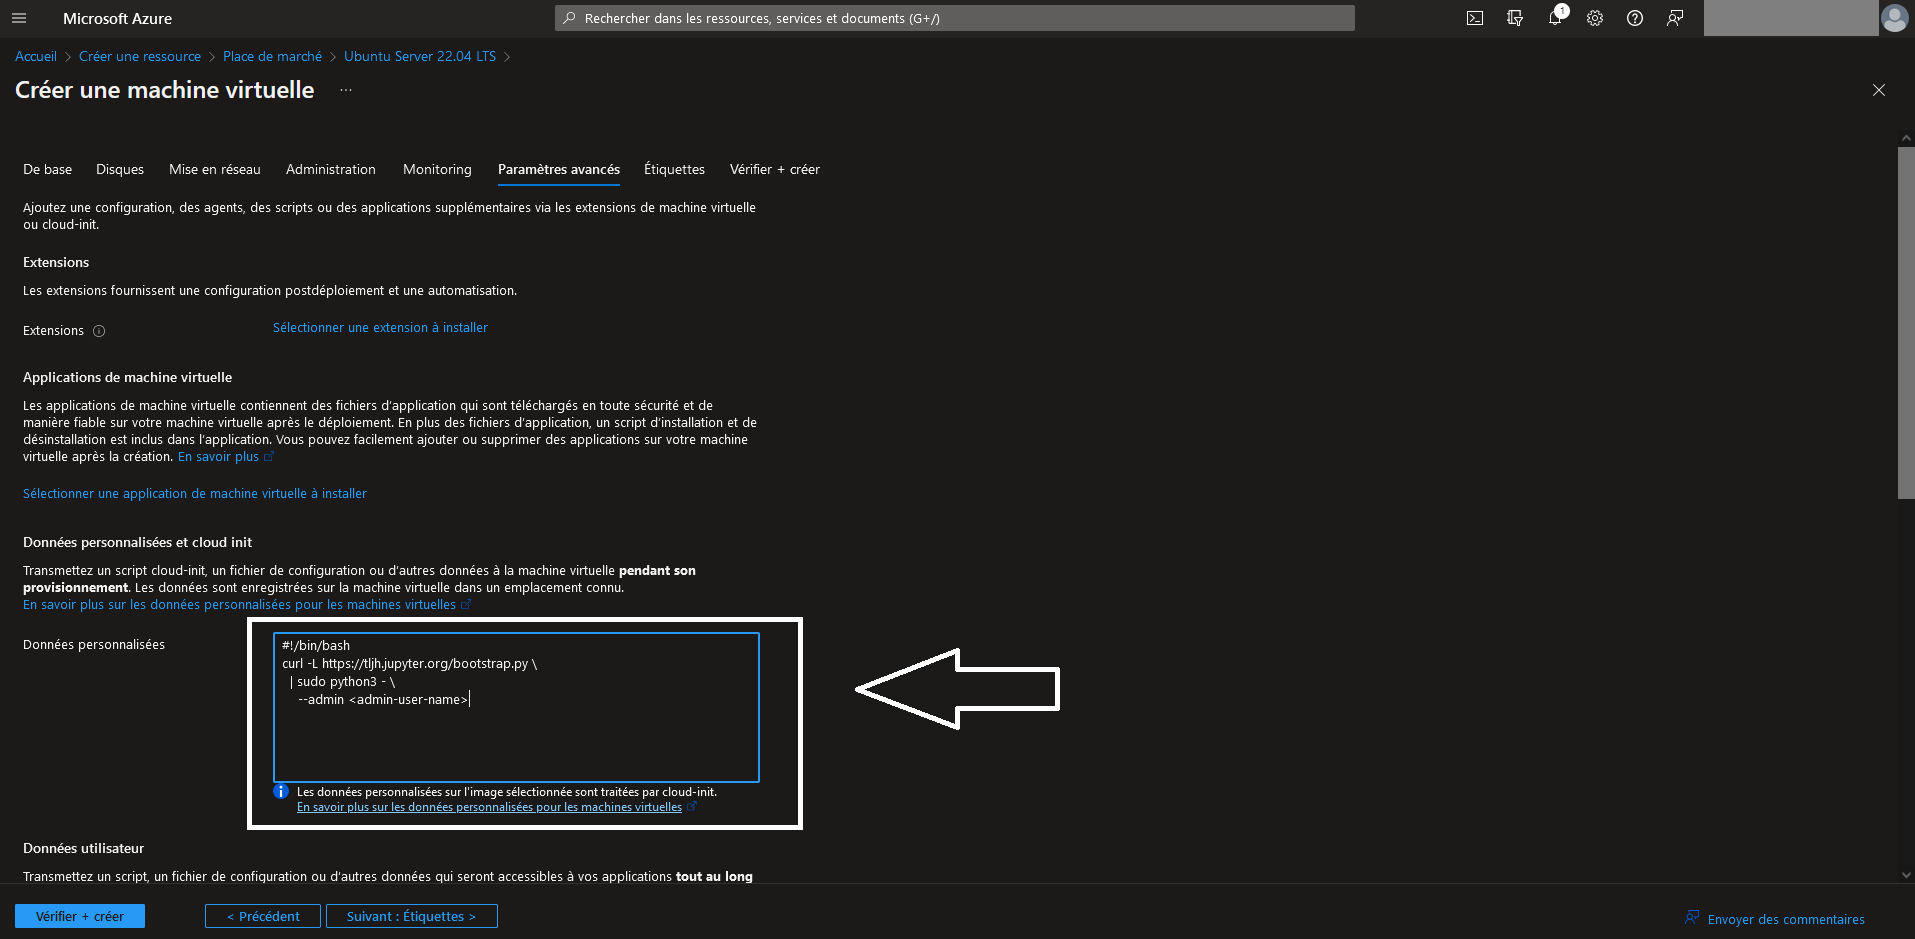
Task: Click the scrollbar up arrow
Action: [x=1906, y=138]
